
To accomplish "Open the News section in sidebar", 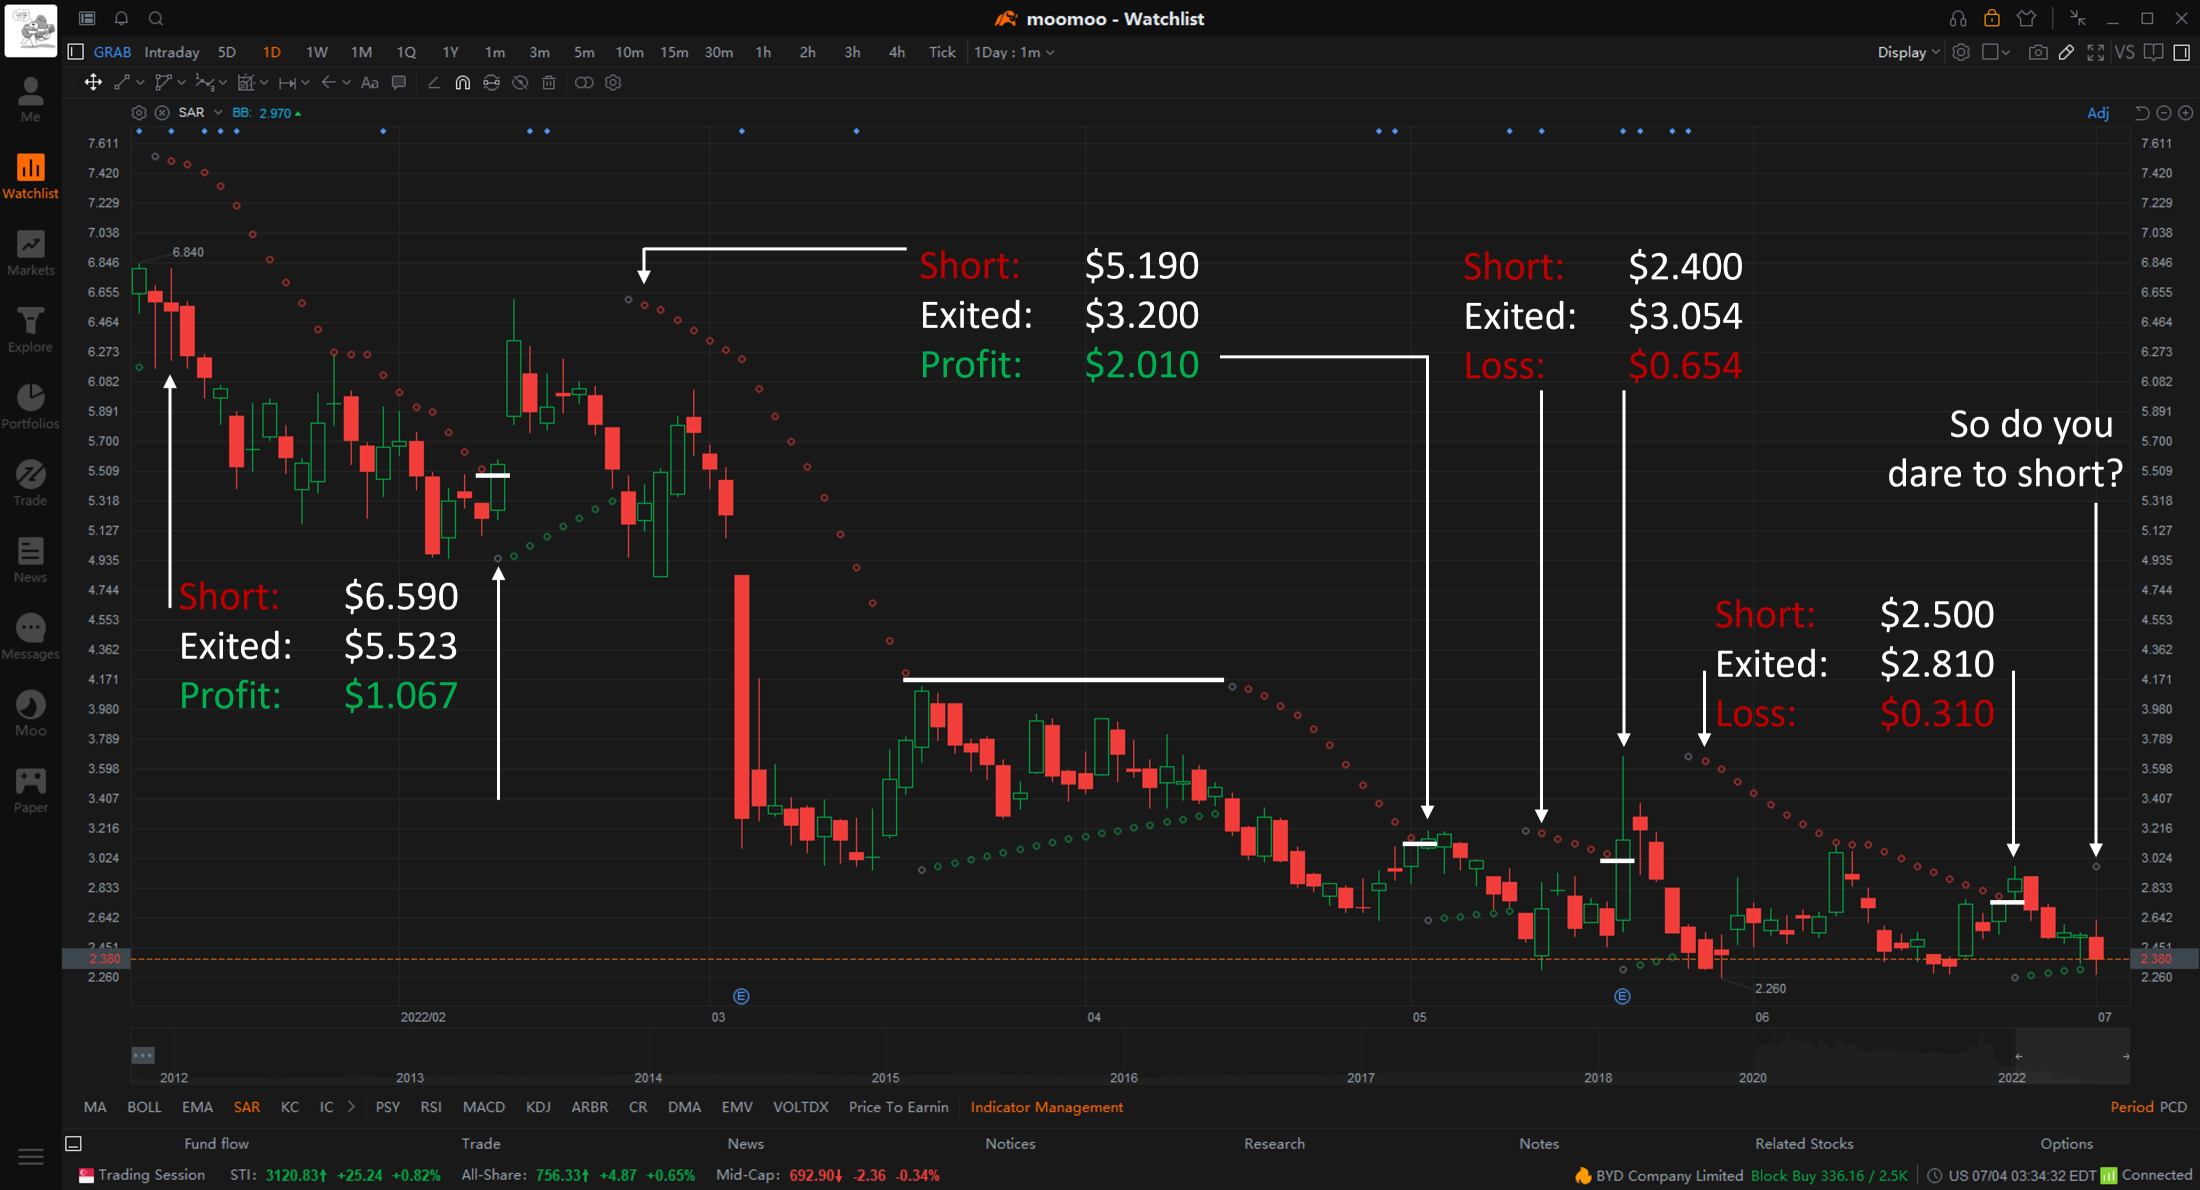I will tap(30, 561).
